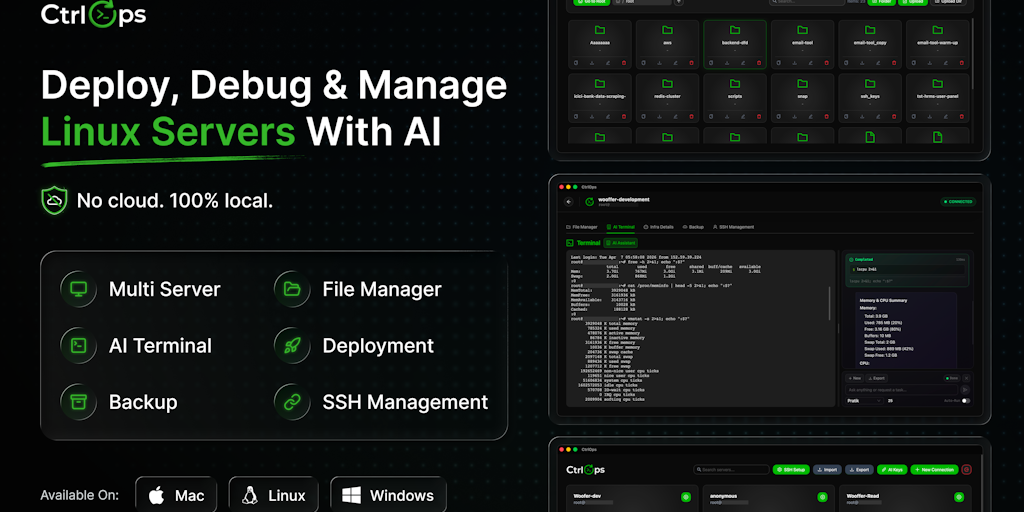Open the Pratik model dropdown
1024x512 pixels.
click(864, 400)
